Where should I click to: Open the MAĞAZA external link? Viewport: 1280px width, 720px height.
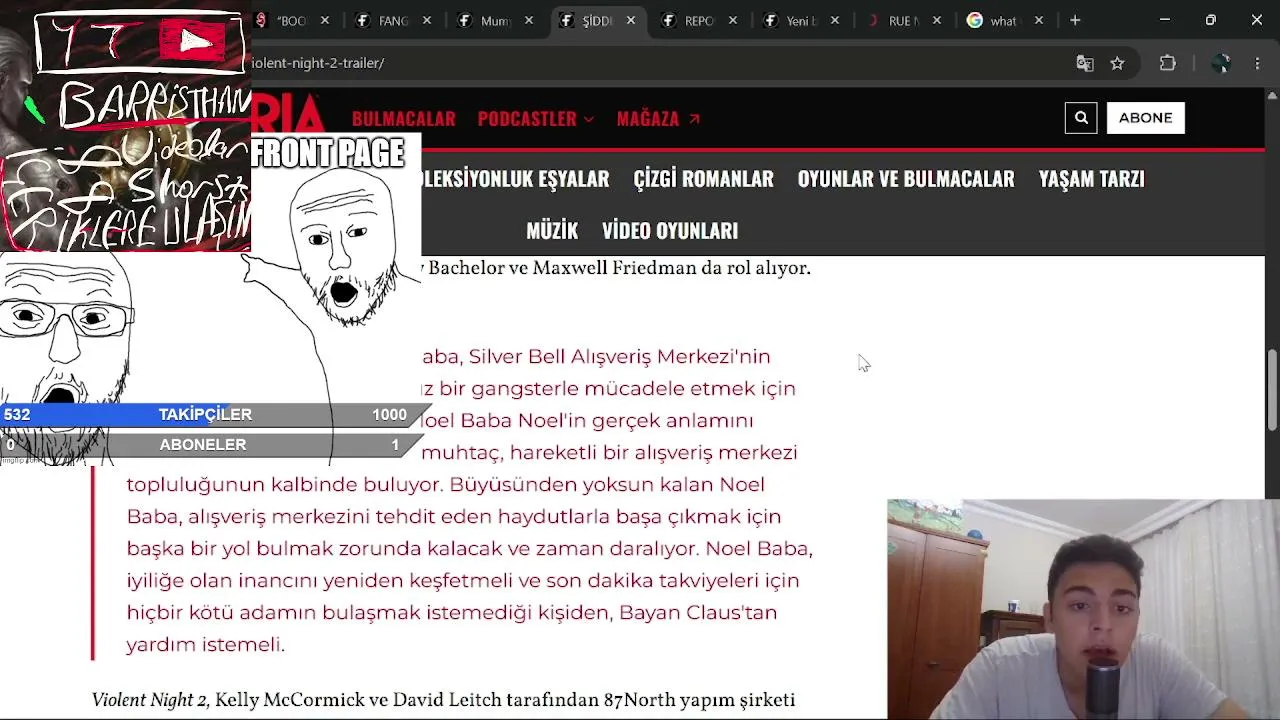pyautogui.click(x=658, y=119)
